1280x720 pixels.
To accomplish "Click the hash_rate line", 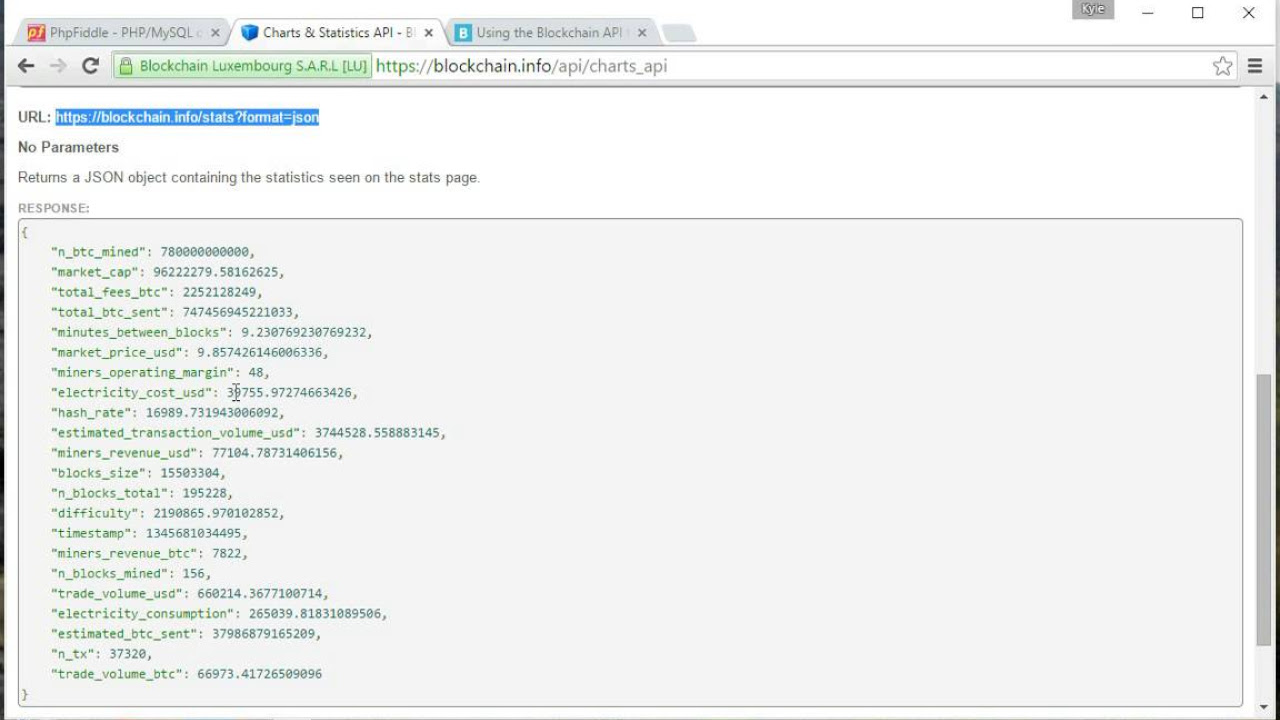I will click(168, 412).
